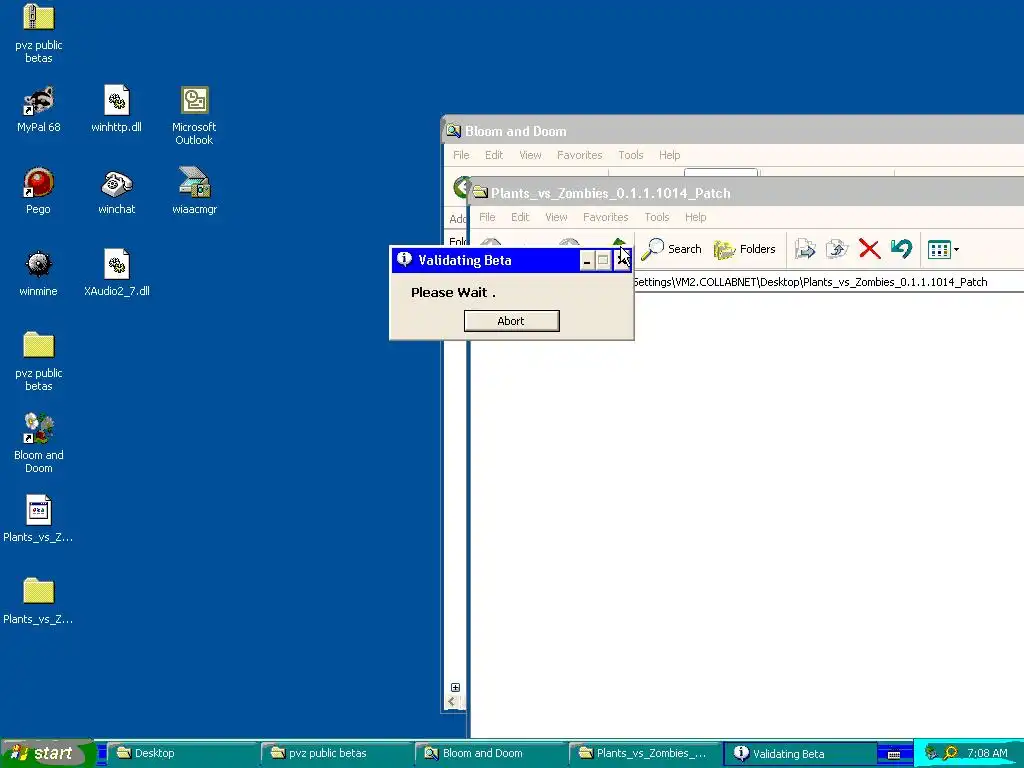Open View menu in Patch window
This screenshot has height=768, width=1024.
[x=556, y=217]
